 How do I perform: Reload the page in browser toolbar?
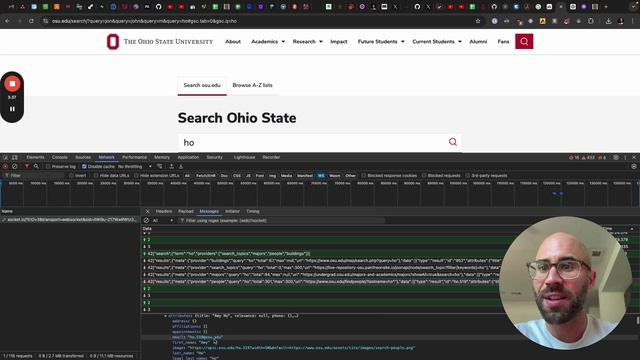coord(31,21)
